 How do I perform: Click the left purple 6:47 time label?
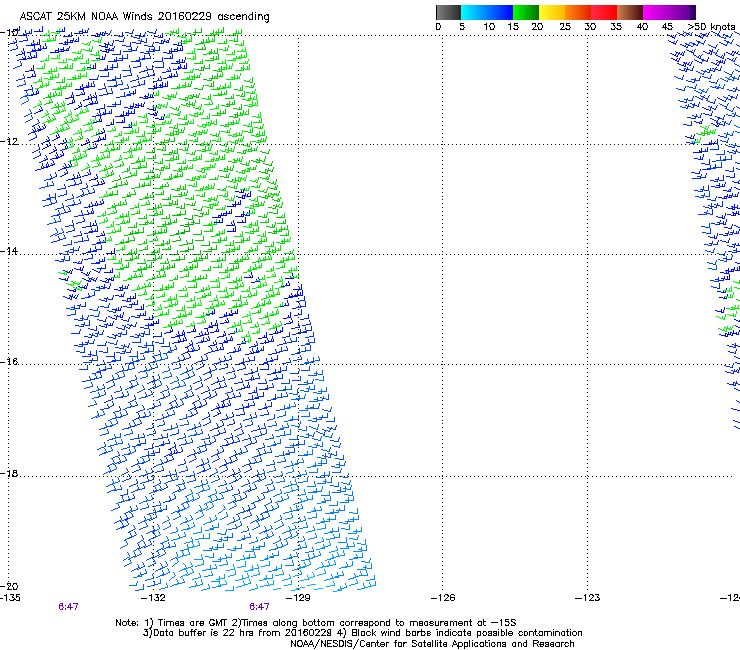tap(68, 607)
